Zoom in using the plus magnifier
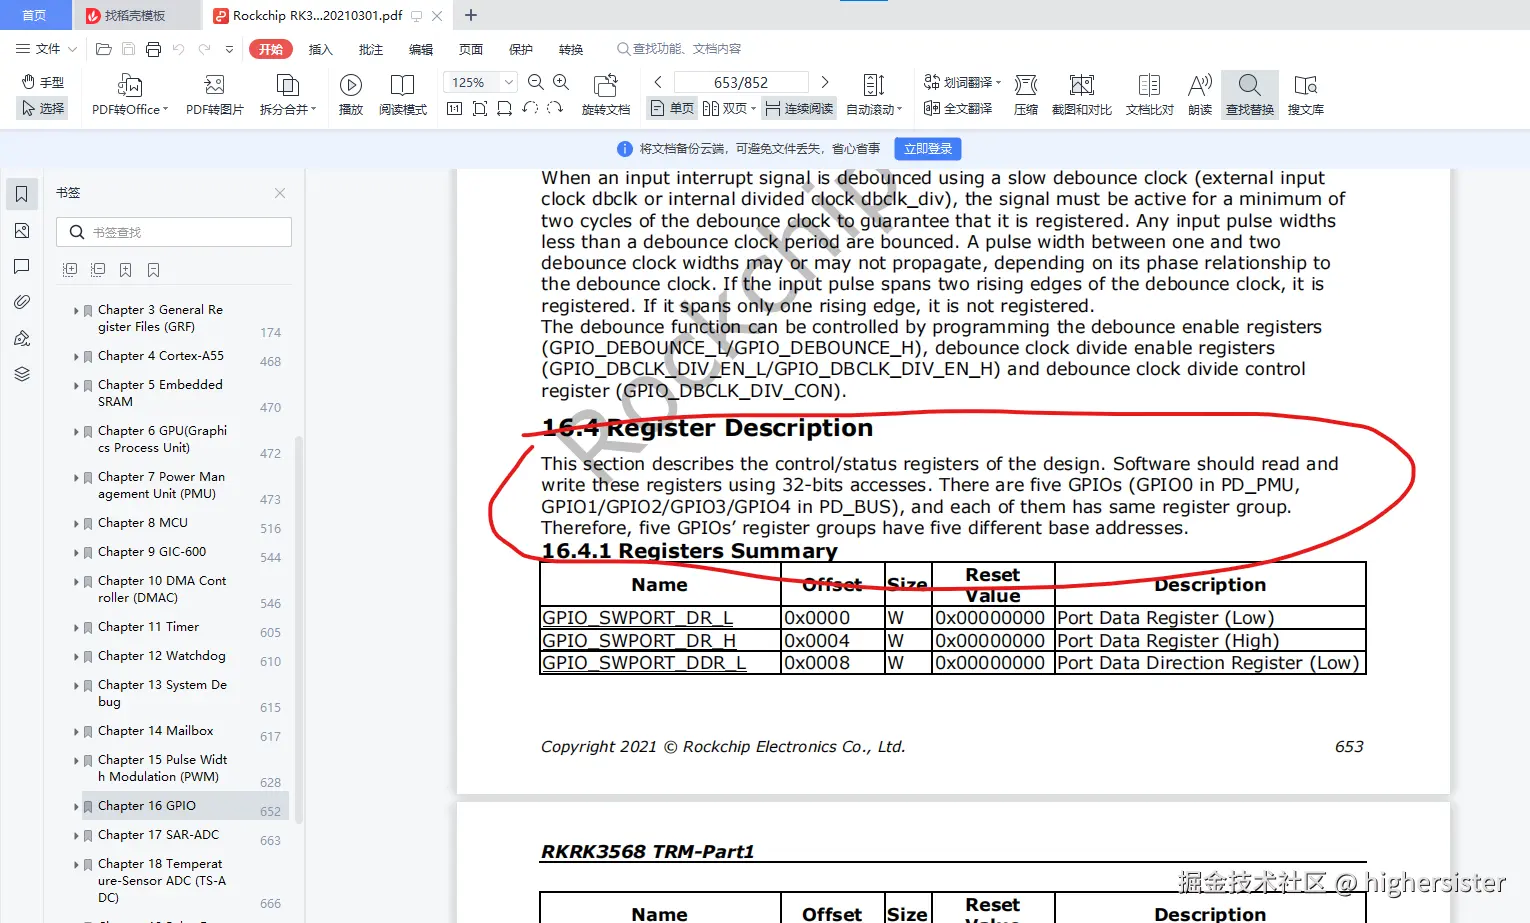The height and width of the screenshot is (923, 1530). coord(561,82)
